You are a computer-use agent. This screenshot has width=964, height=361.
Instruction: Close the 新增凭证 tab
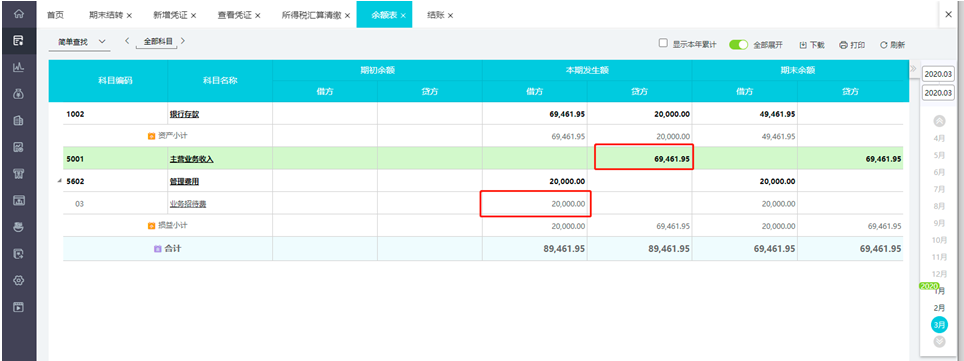click(194, 15)
